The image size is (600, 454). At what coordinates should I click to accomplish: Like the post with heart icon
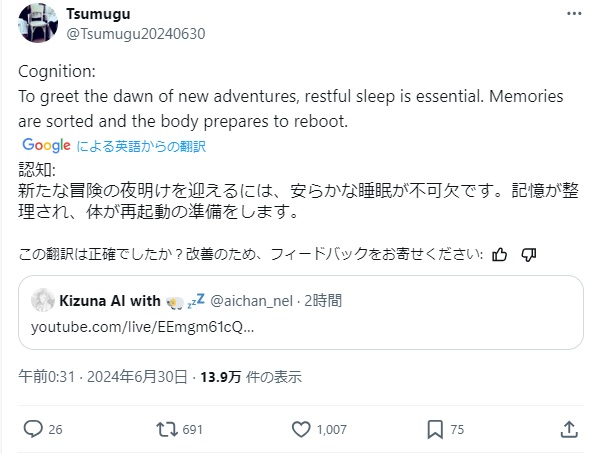301,429
